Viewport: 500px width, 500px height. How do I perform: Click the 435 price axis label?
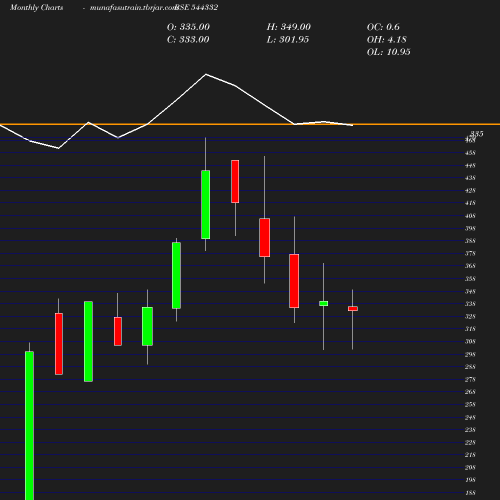coord(470,178)
